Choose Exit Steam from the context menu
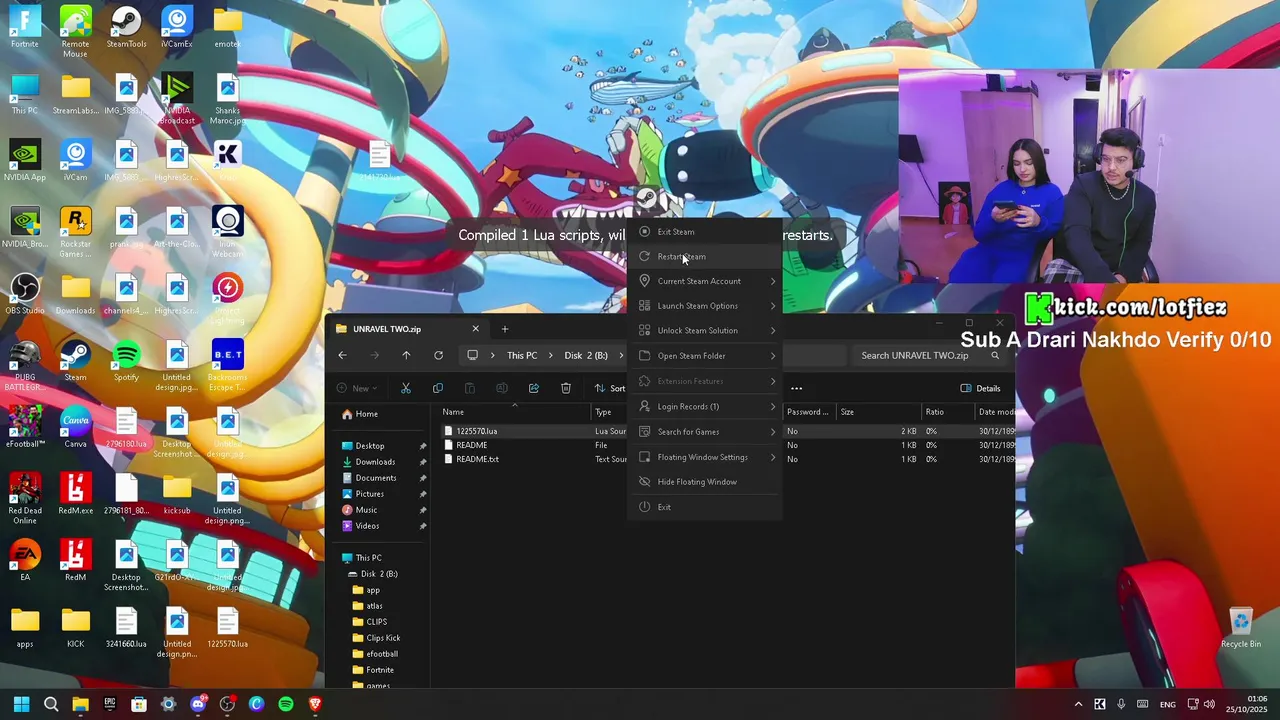Image resolution: width=1280 pixels, height=720 pixels. click(x=705, y=232)
